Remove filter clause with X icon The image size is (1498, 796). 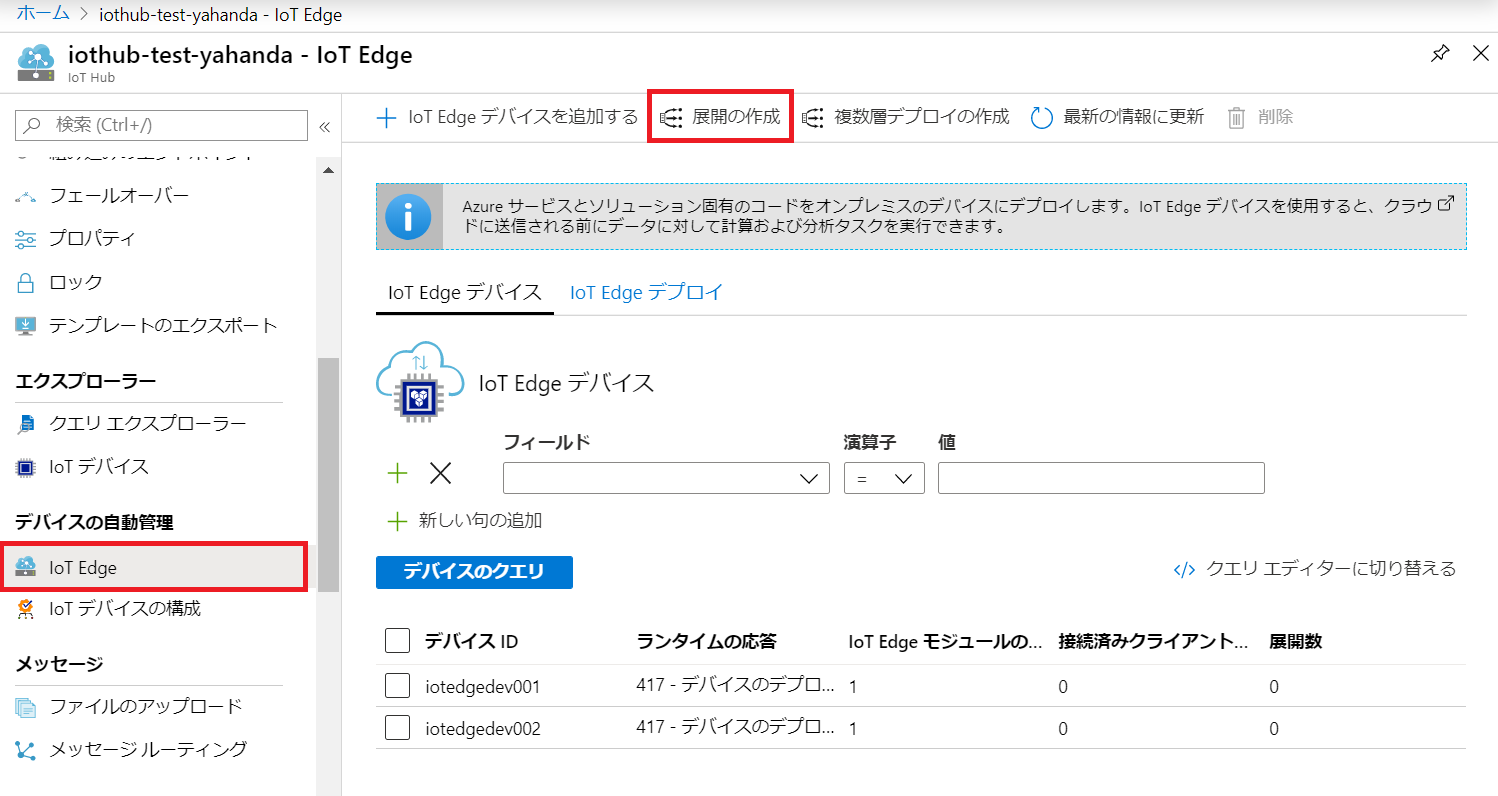[440, 474]
